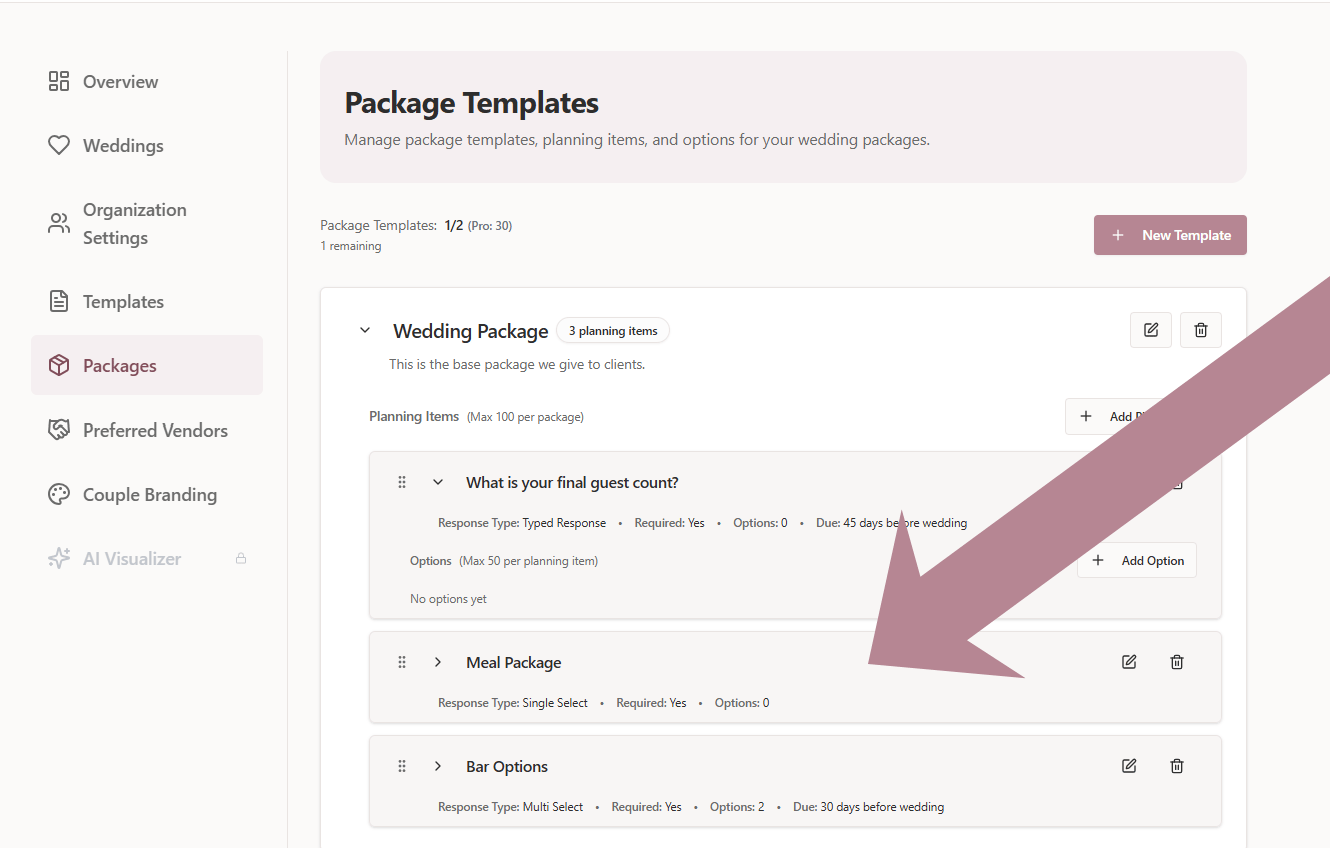
Task: Edit the Bar Options planning item
Action: point(1129,766)
